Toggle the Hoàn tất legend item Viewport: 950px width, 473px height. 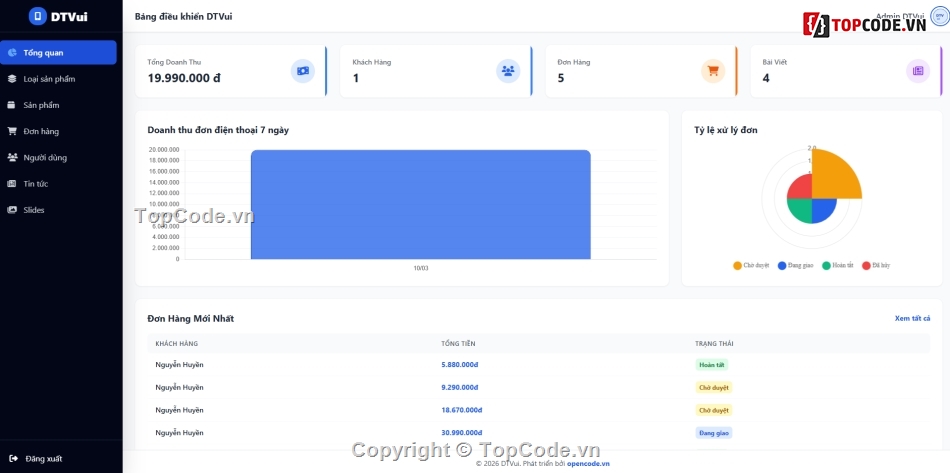pyautogui.click(x=838, y=265)
